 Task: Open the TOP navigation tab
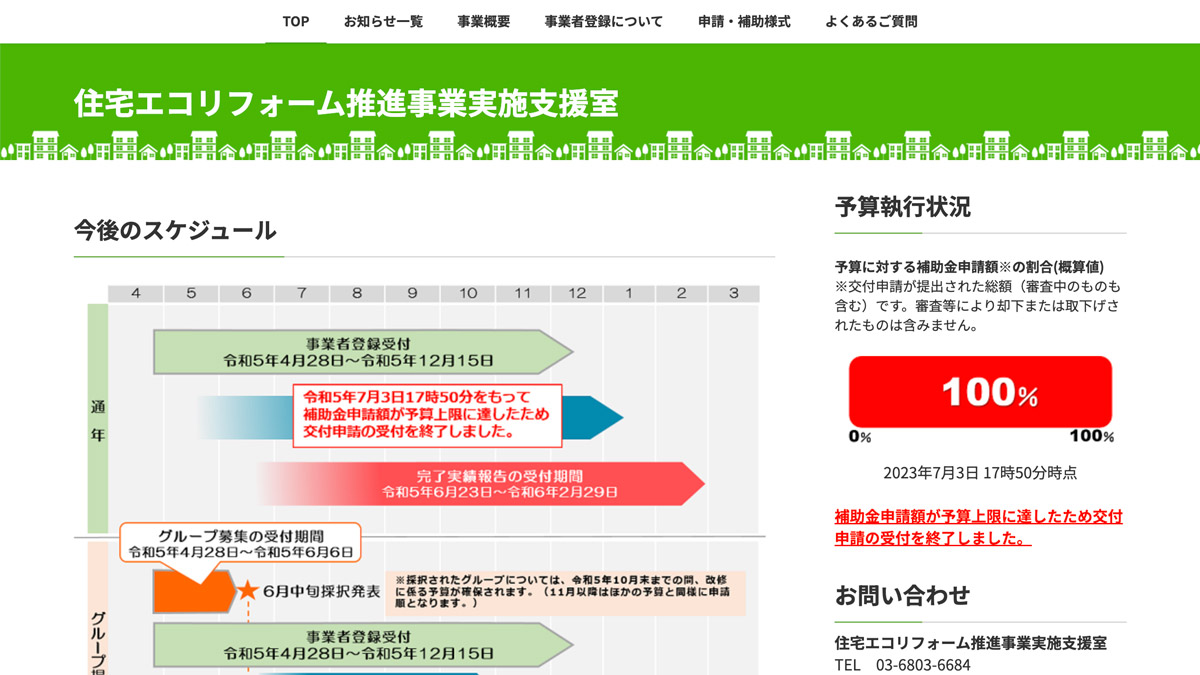pos(296,21)
